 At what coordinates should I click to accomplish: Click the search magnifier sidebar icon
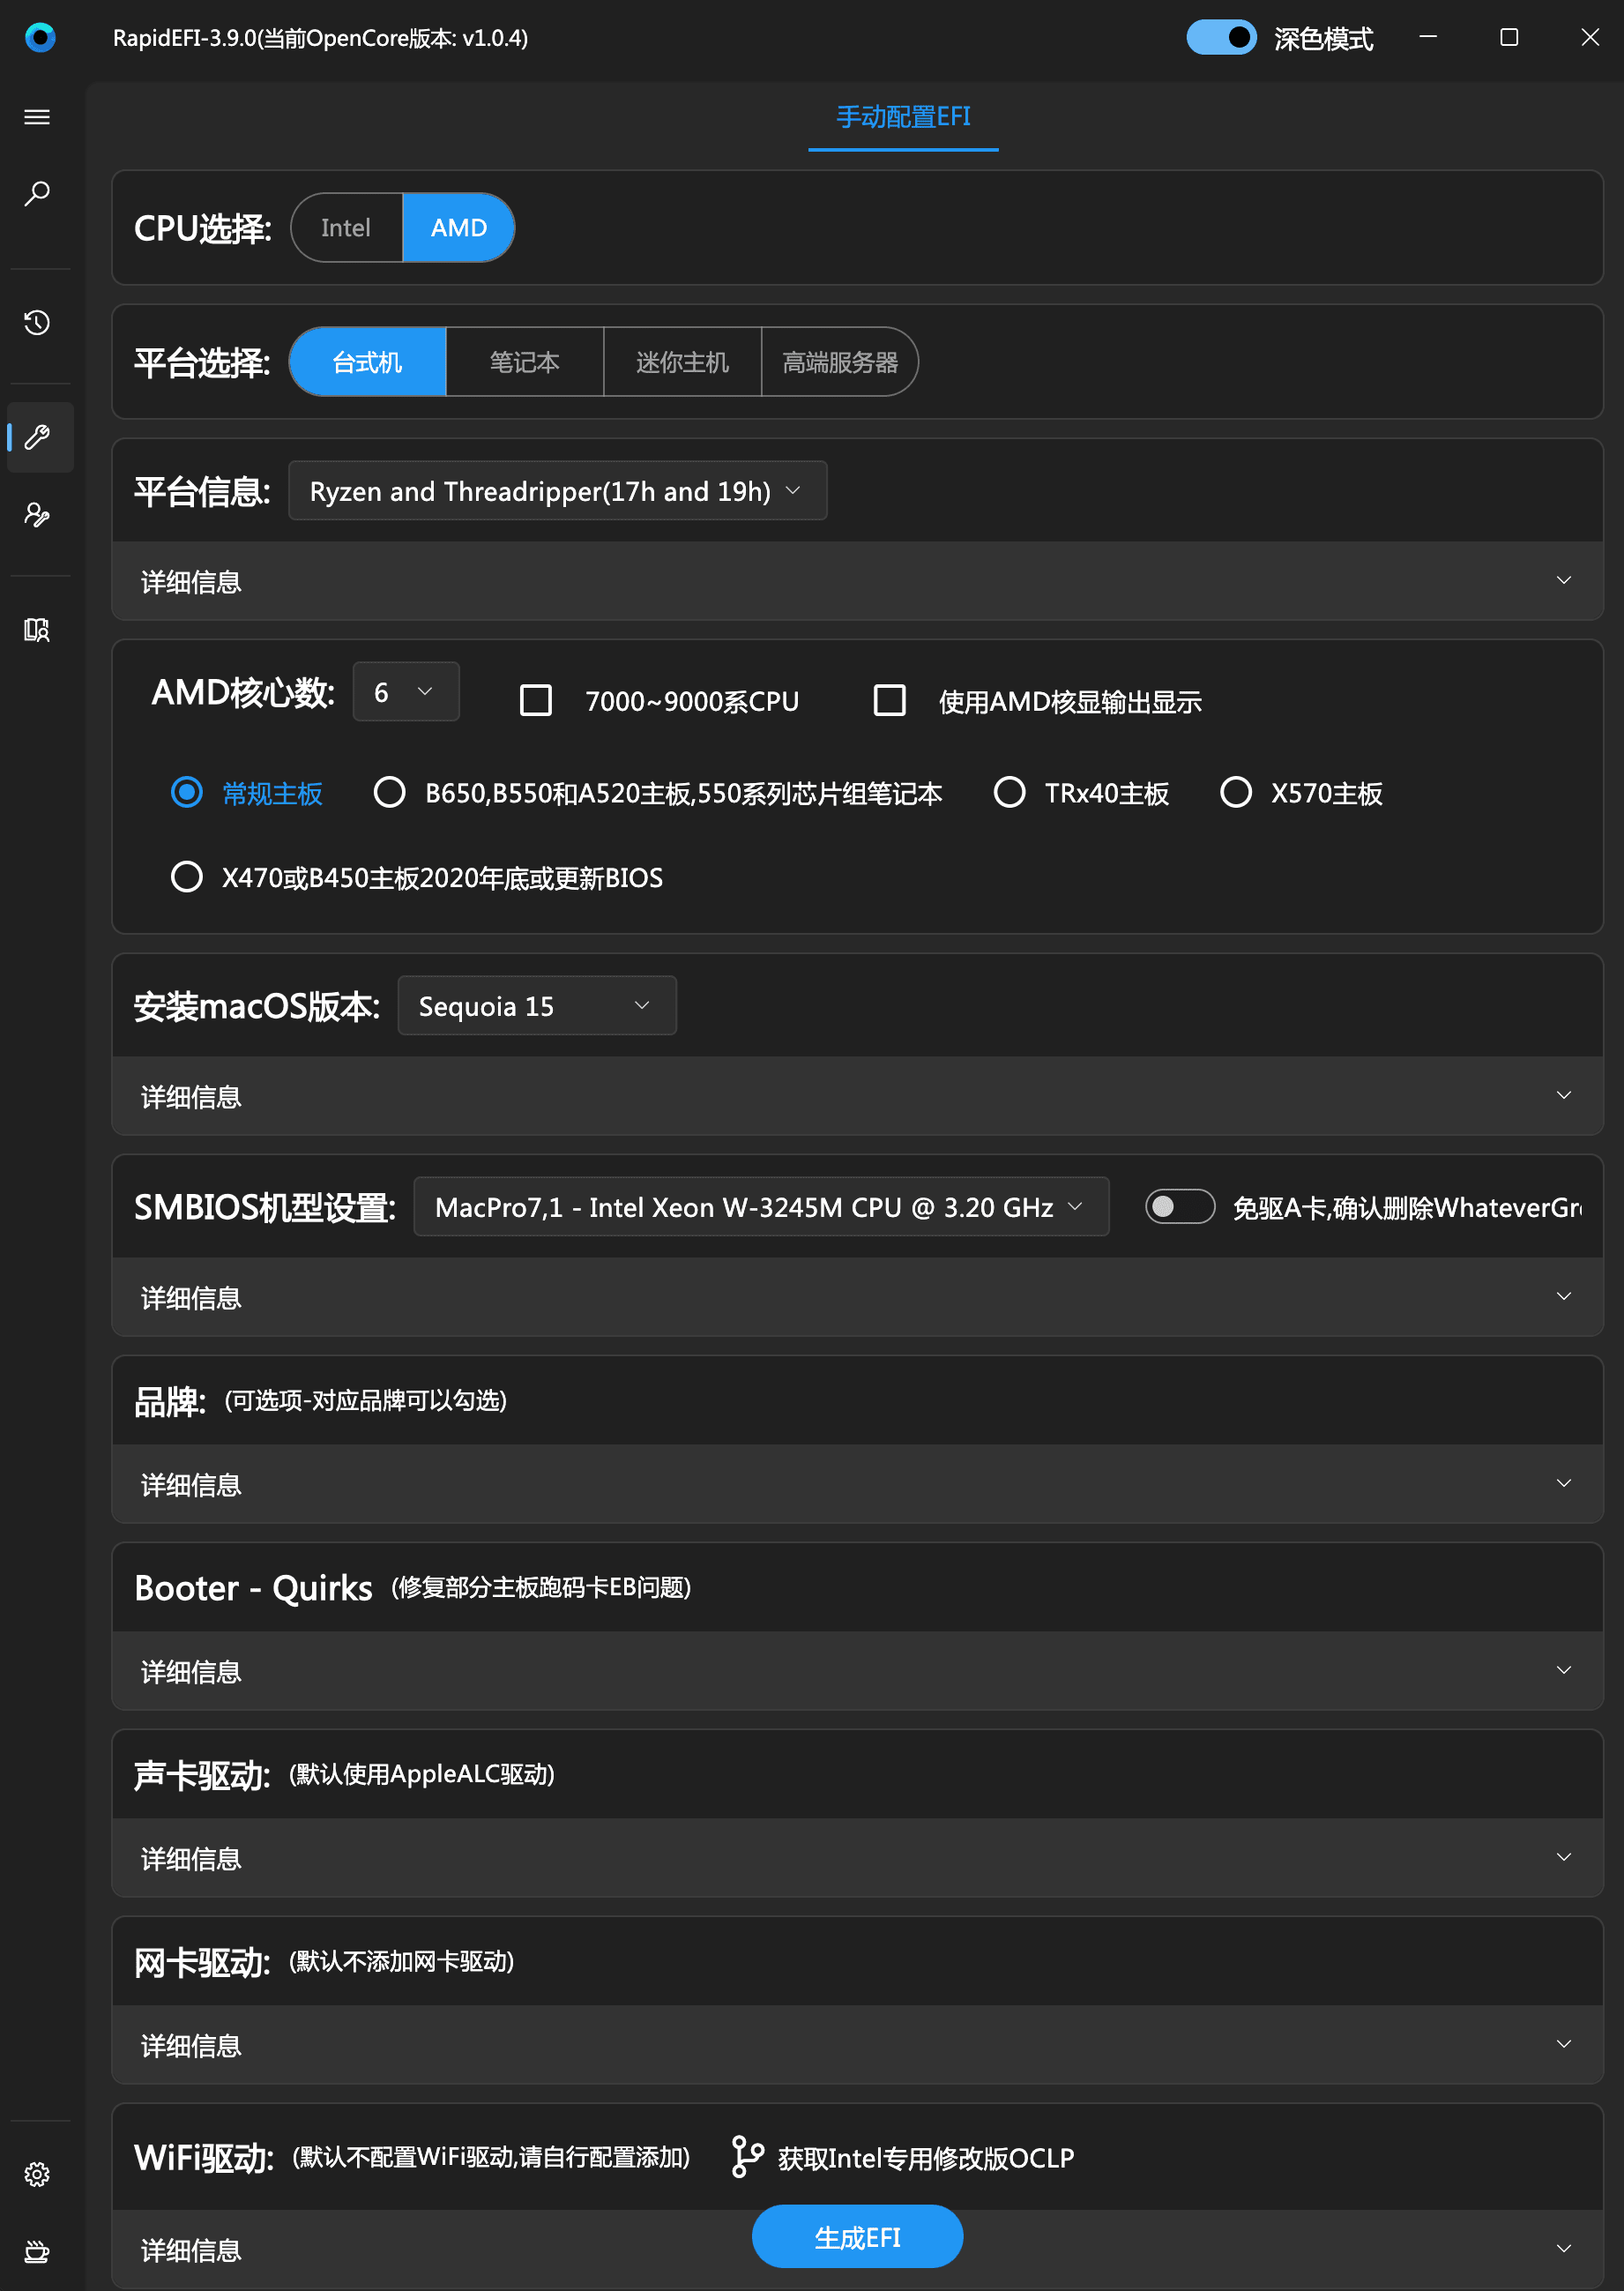[x=37, y=193]
